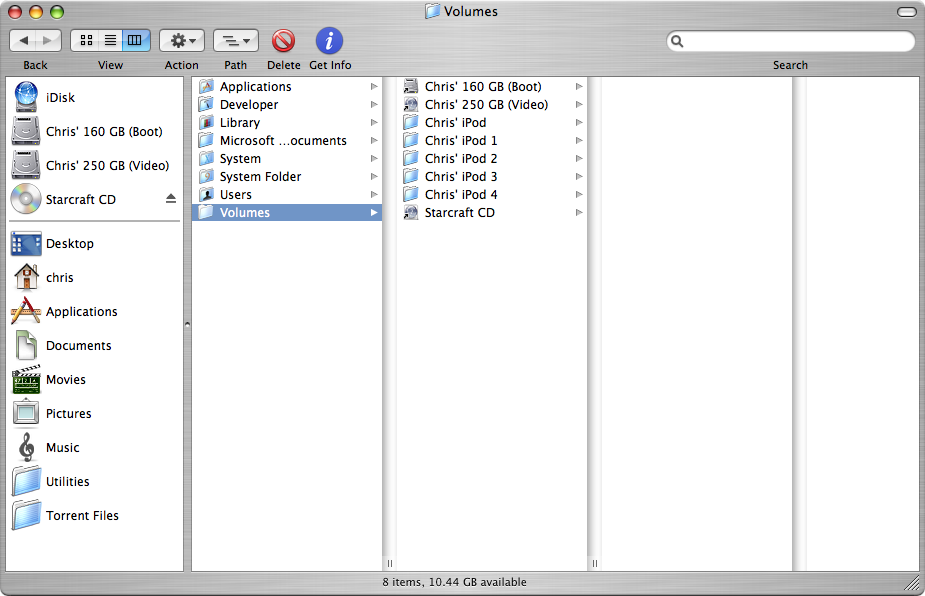925x596 pixels.
Task: Click the Get Info icon
Action: tap(329, 41)
